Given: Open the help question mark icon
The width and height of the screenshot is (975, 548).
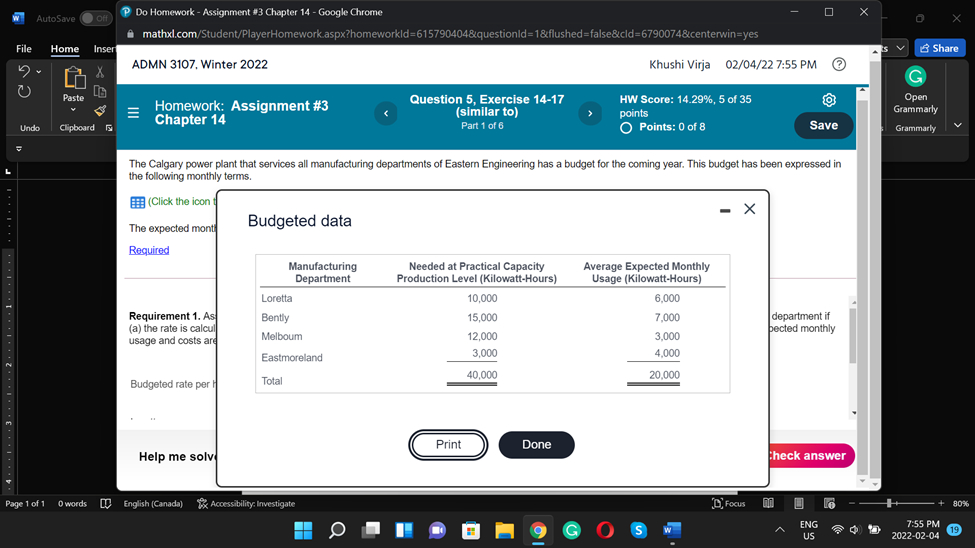Looking at the screenshot, I should click(839, 64).
